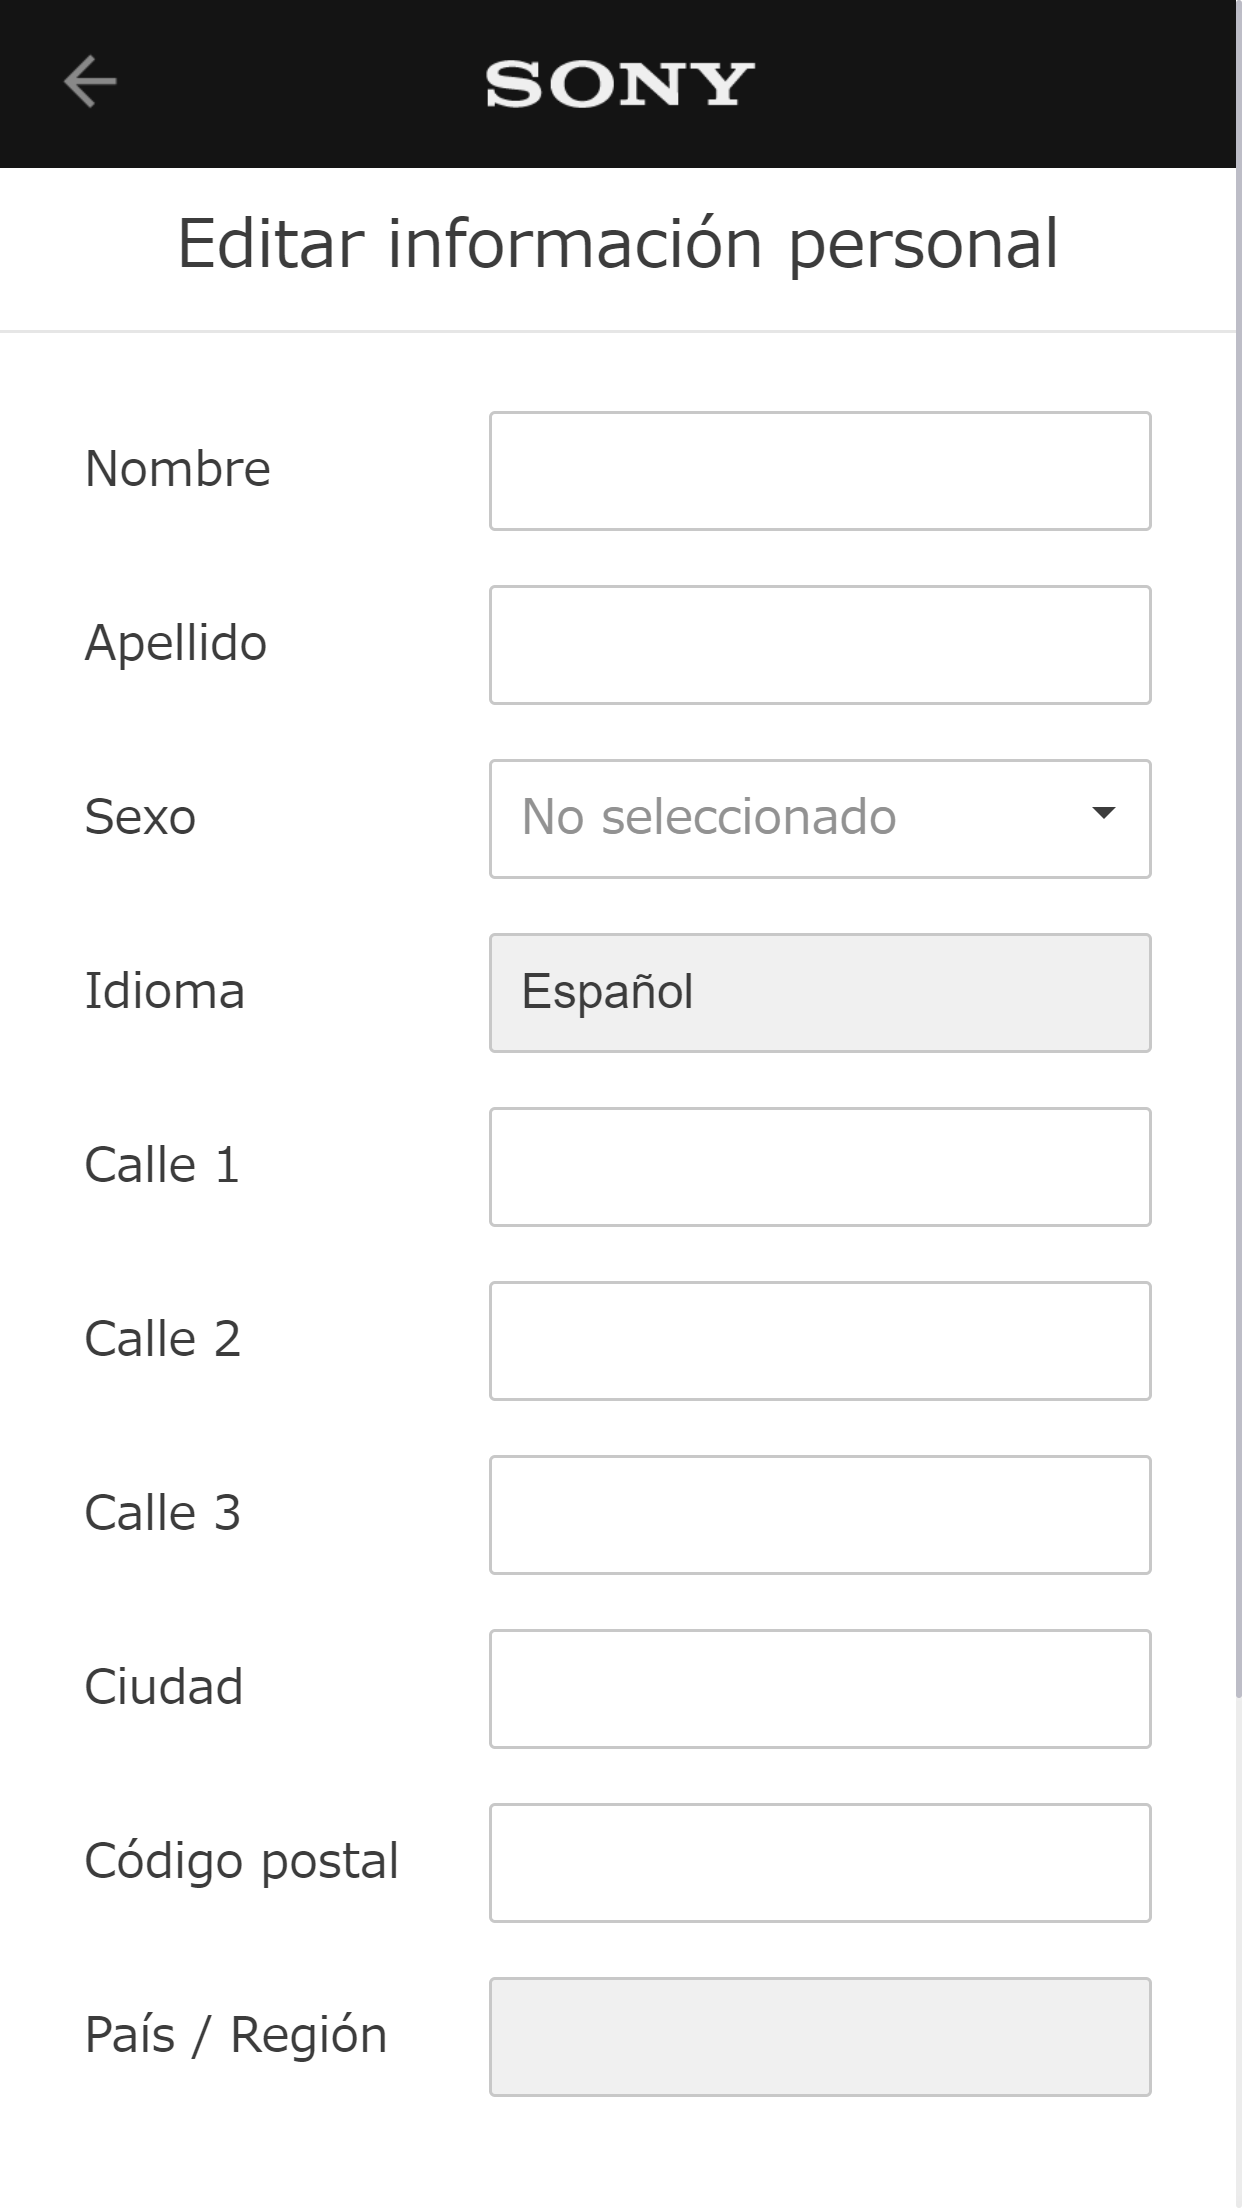Click the Nombre input field
The width and height of the screenshot is (1242, 2208).
820,471
